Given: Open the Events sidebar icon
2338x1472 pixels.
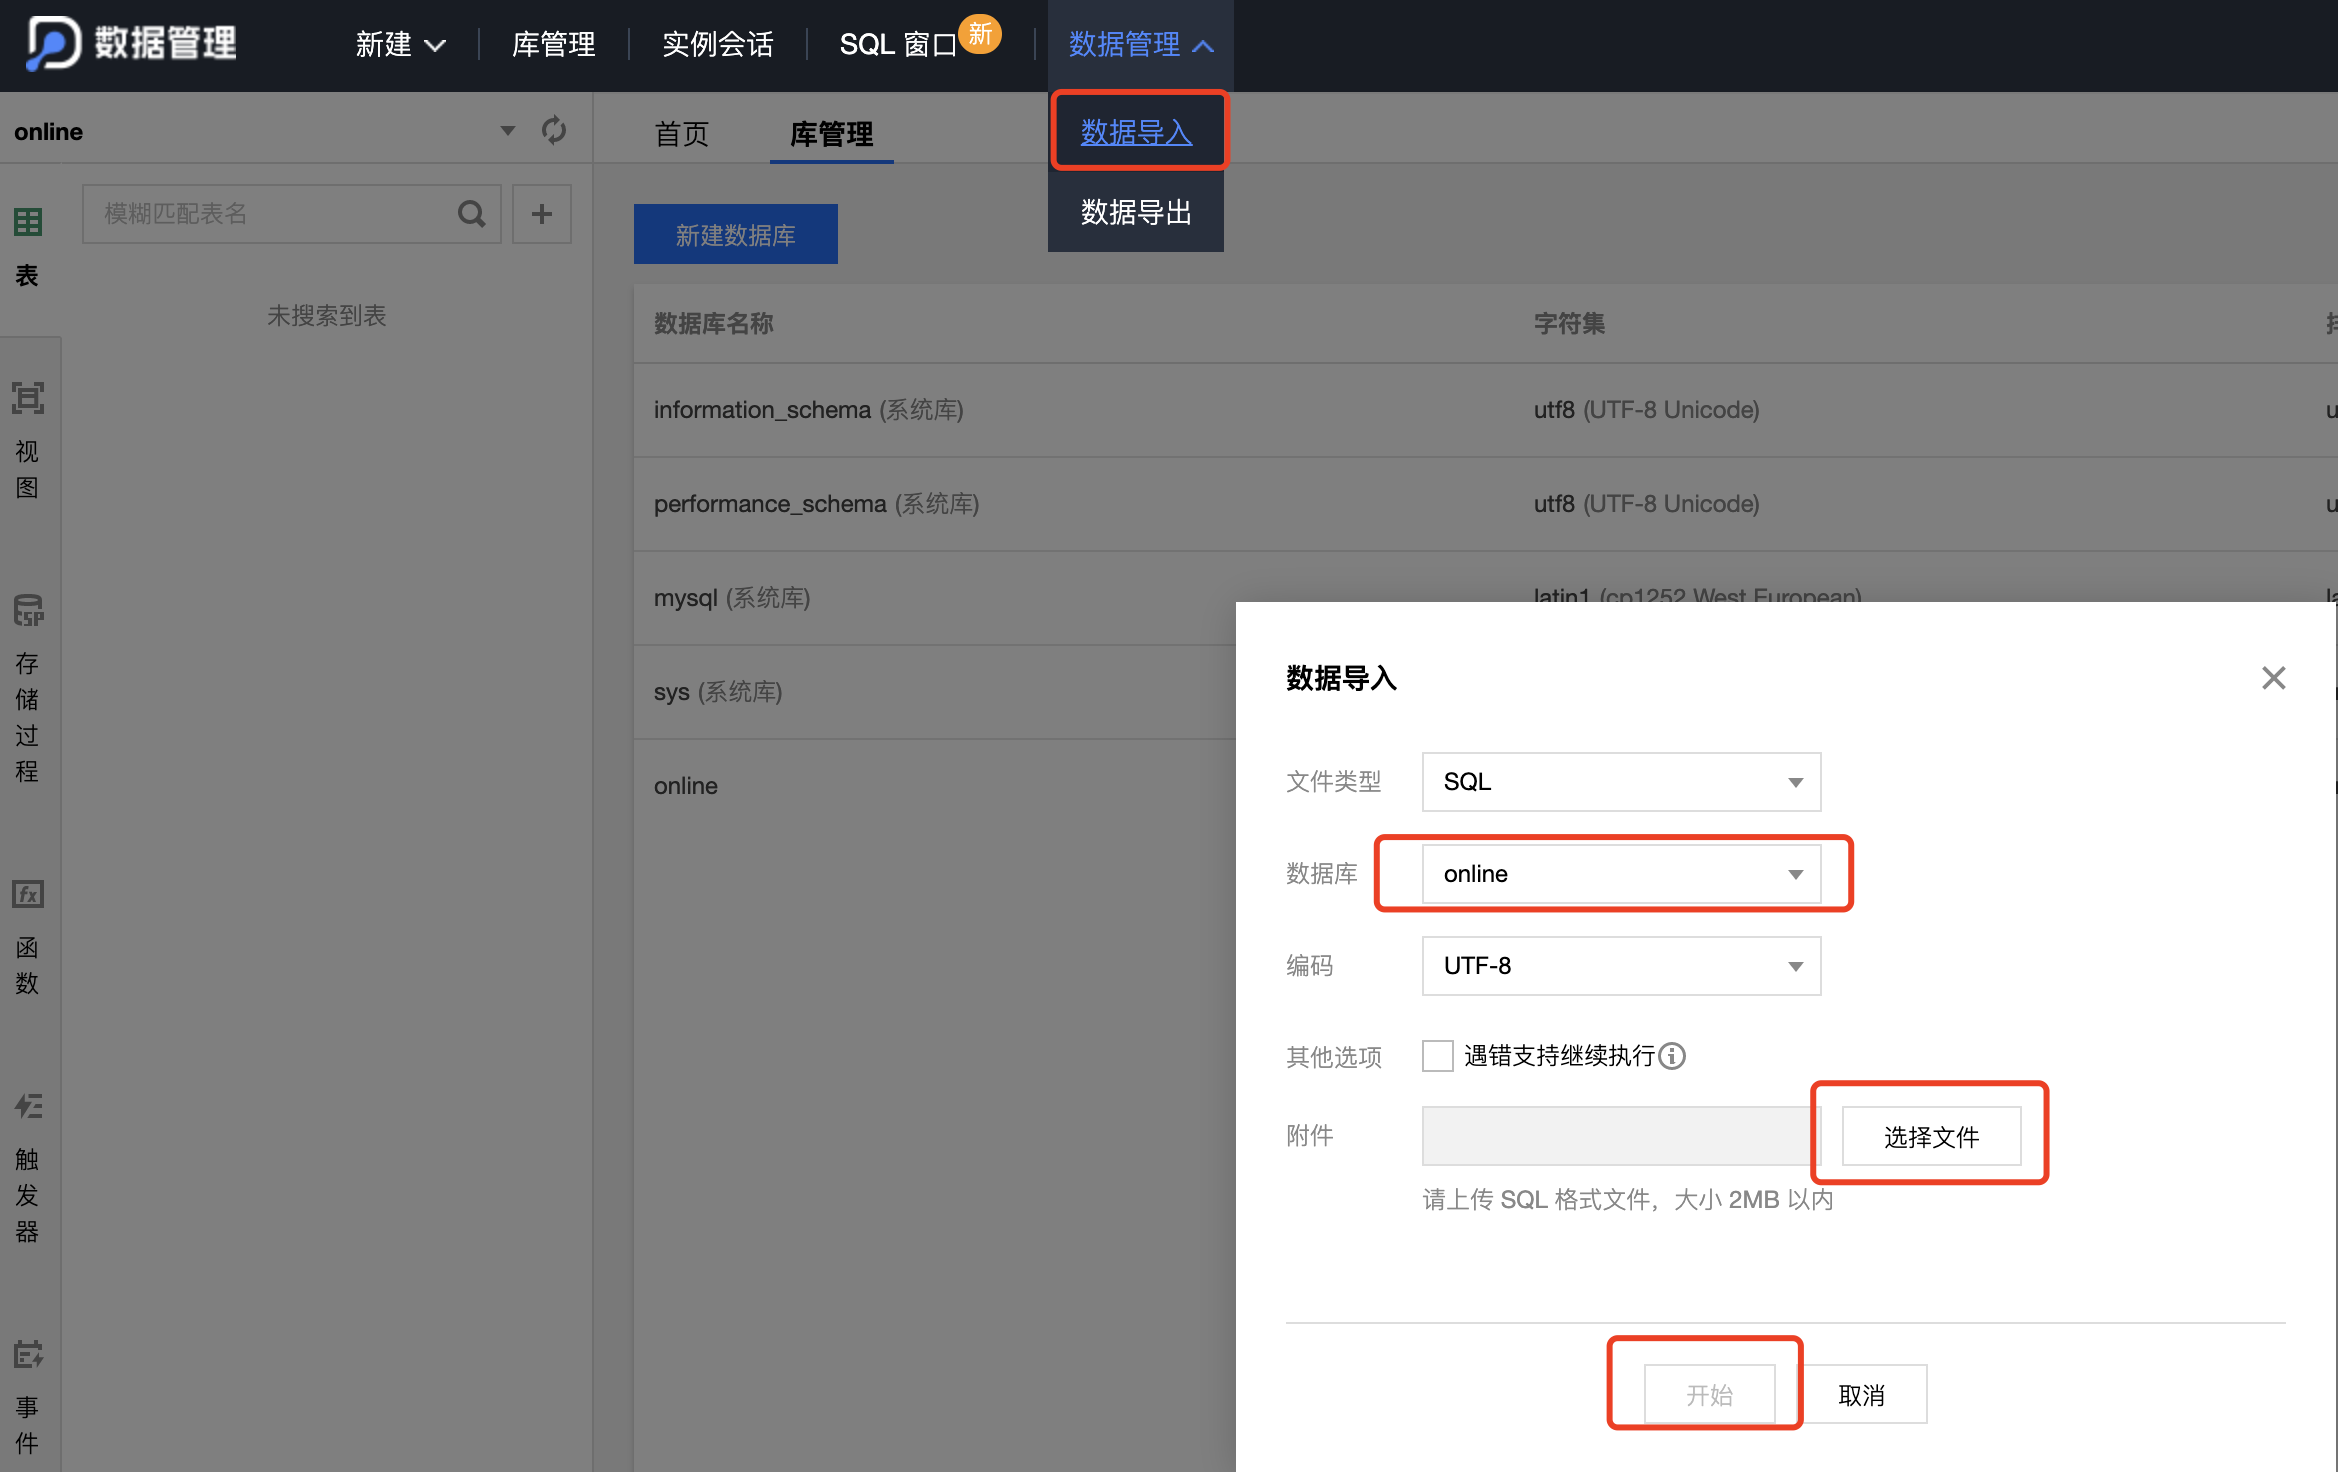Looking at the screenshot, I should pos(28,1354).
